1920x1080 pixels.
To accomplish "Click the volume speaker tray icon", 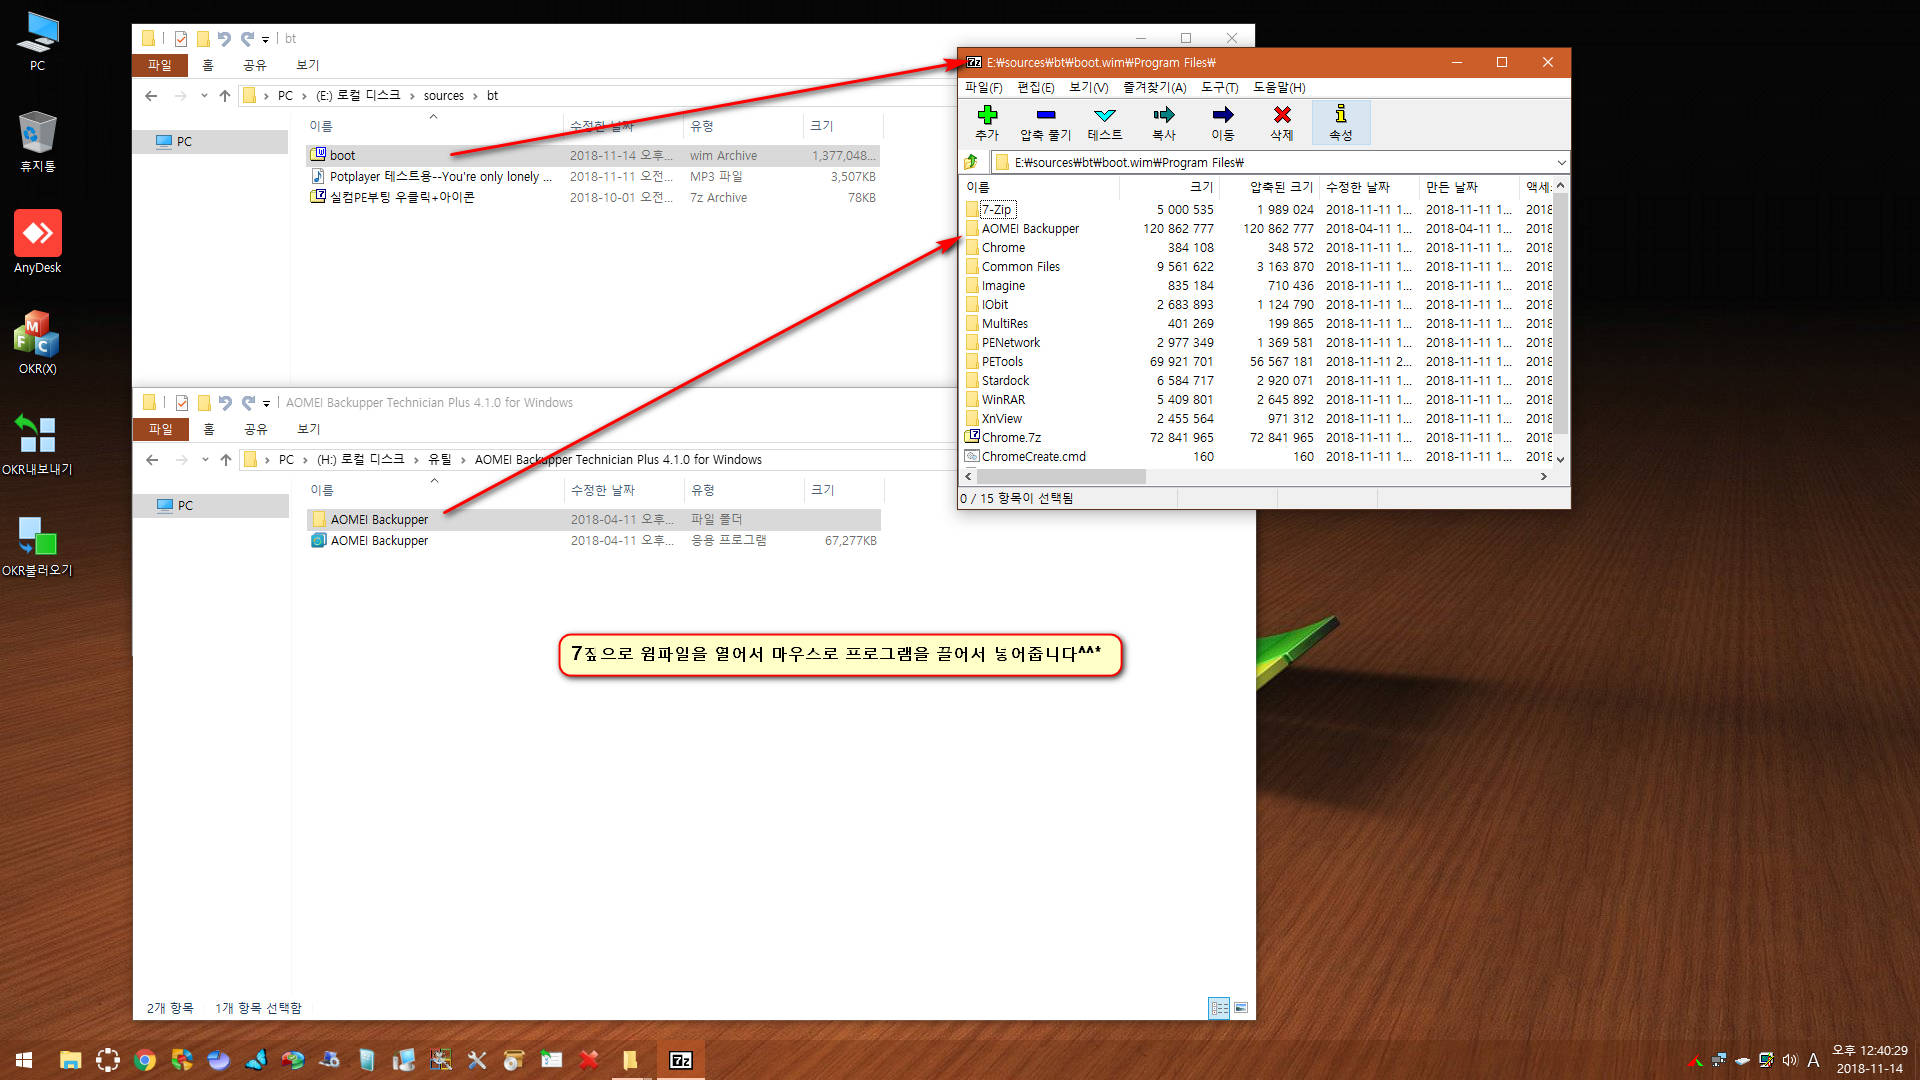I will pos(1790,1060).
